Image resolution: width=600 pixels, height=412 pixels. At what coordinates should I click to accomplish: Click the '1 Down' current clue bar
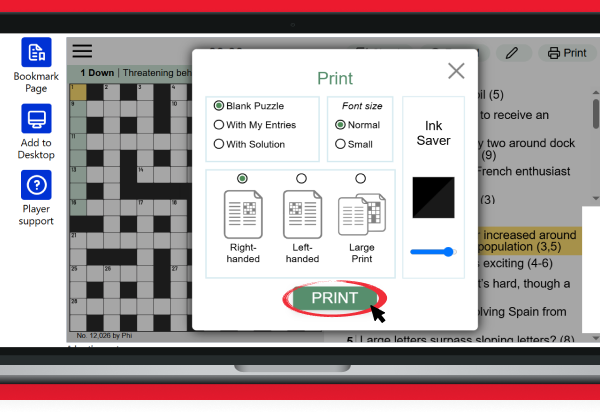[x=130, y=73]
